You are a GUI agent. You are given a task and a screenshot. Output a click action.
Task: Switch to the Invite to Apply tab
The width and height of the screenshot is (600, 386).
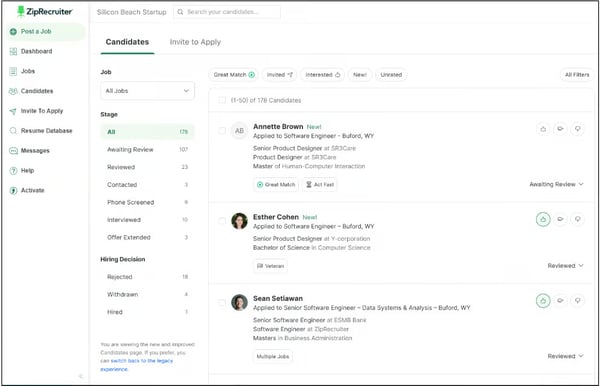click(195, 42)
